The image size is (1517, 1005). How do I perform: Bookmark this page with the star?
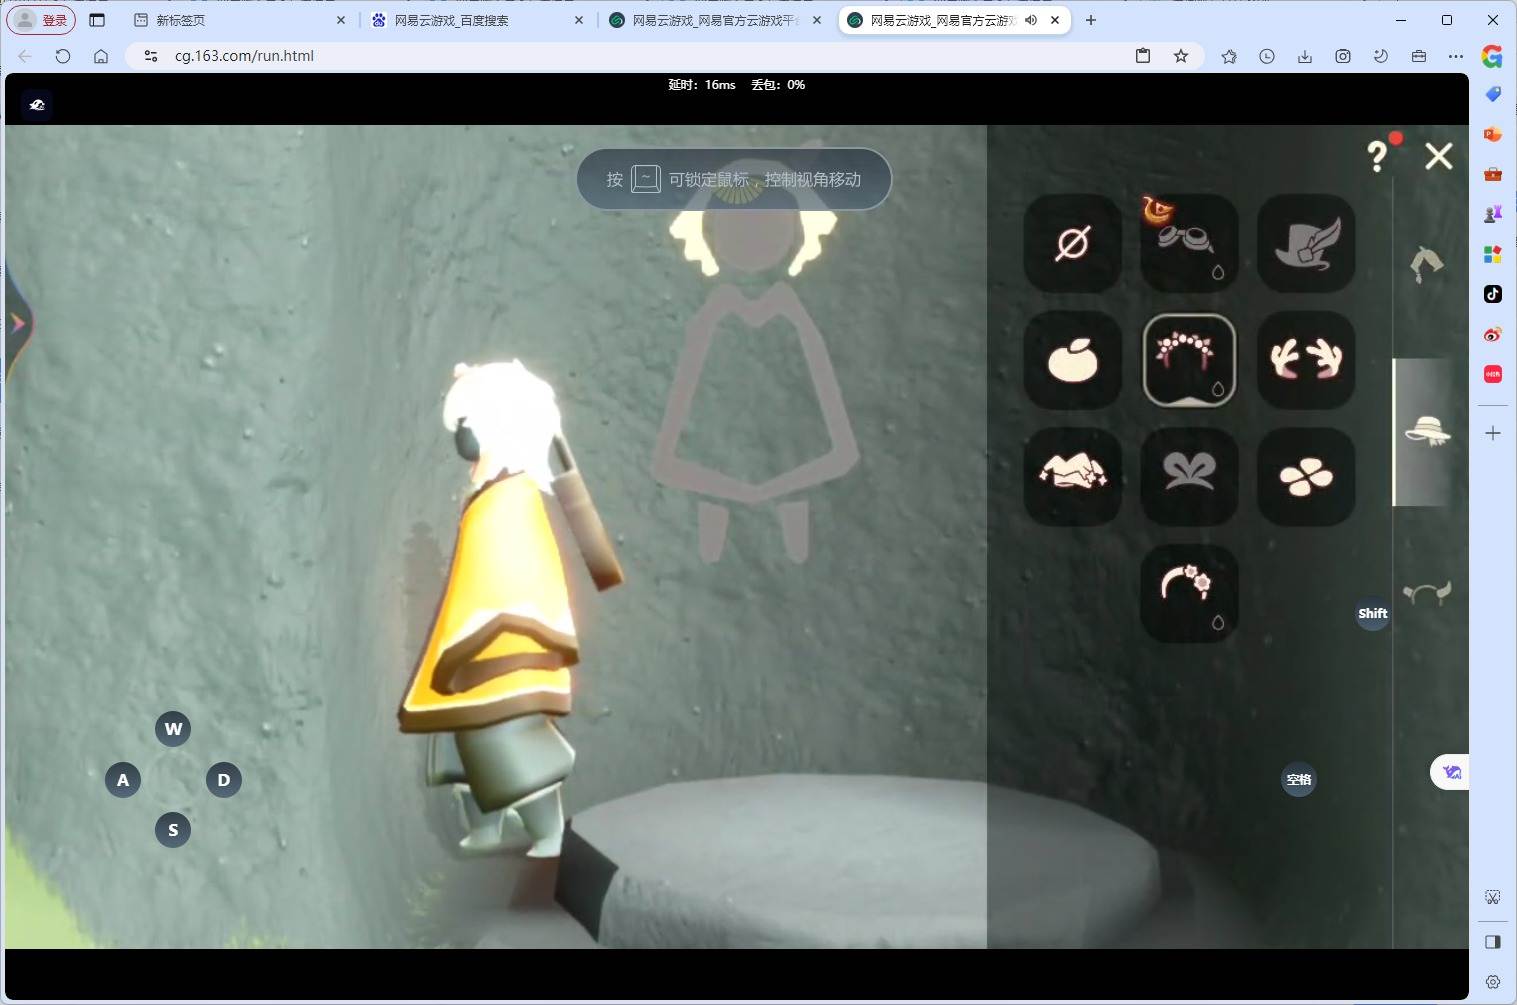pos(1181,56)
